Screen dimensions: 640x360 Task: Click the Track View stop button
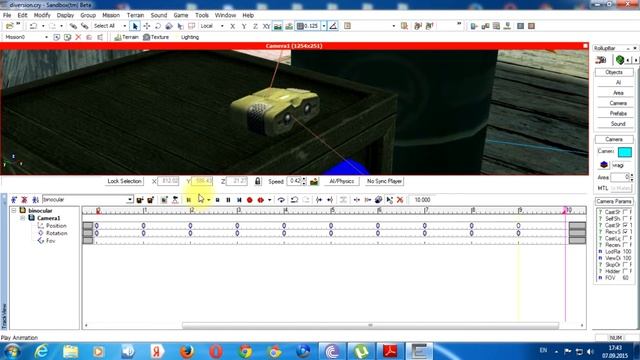[218, 200]
